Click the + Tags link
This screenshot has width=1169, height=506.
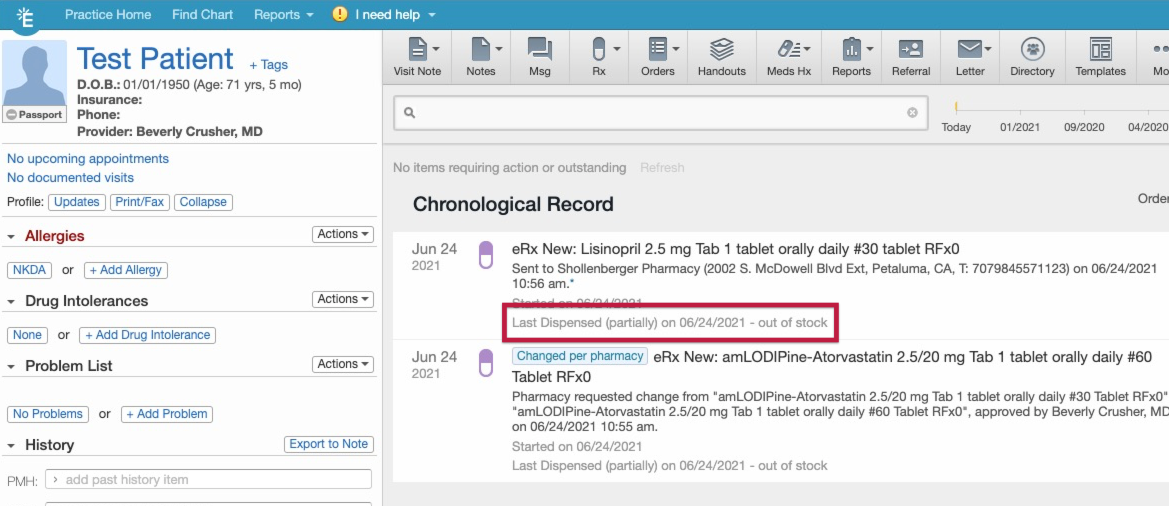(x=268, y=65)
